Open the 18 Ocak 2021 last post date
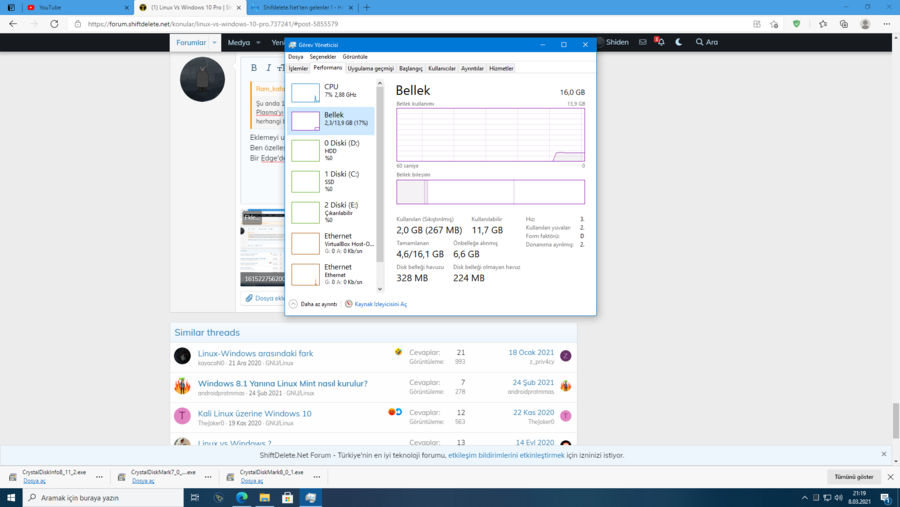Viewport: 900px width, 507px height. (x=531, y=352)
